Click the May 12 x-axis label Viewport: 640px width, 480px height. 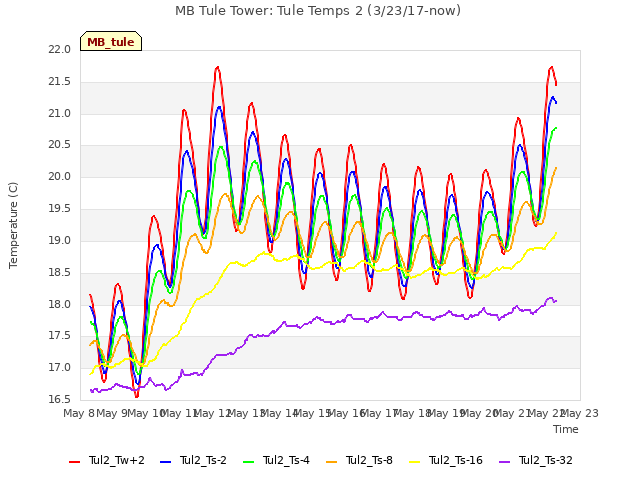[213, 413]
